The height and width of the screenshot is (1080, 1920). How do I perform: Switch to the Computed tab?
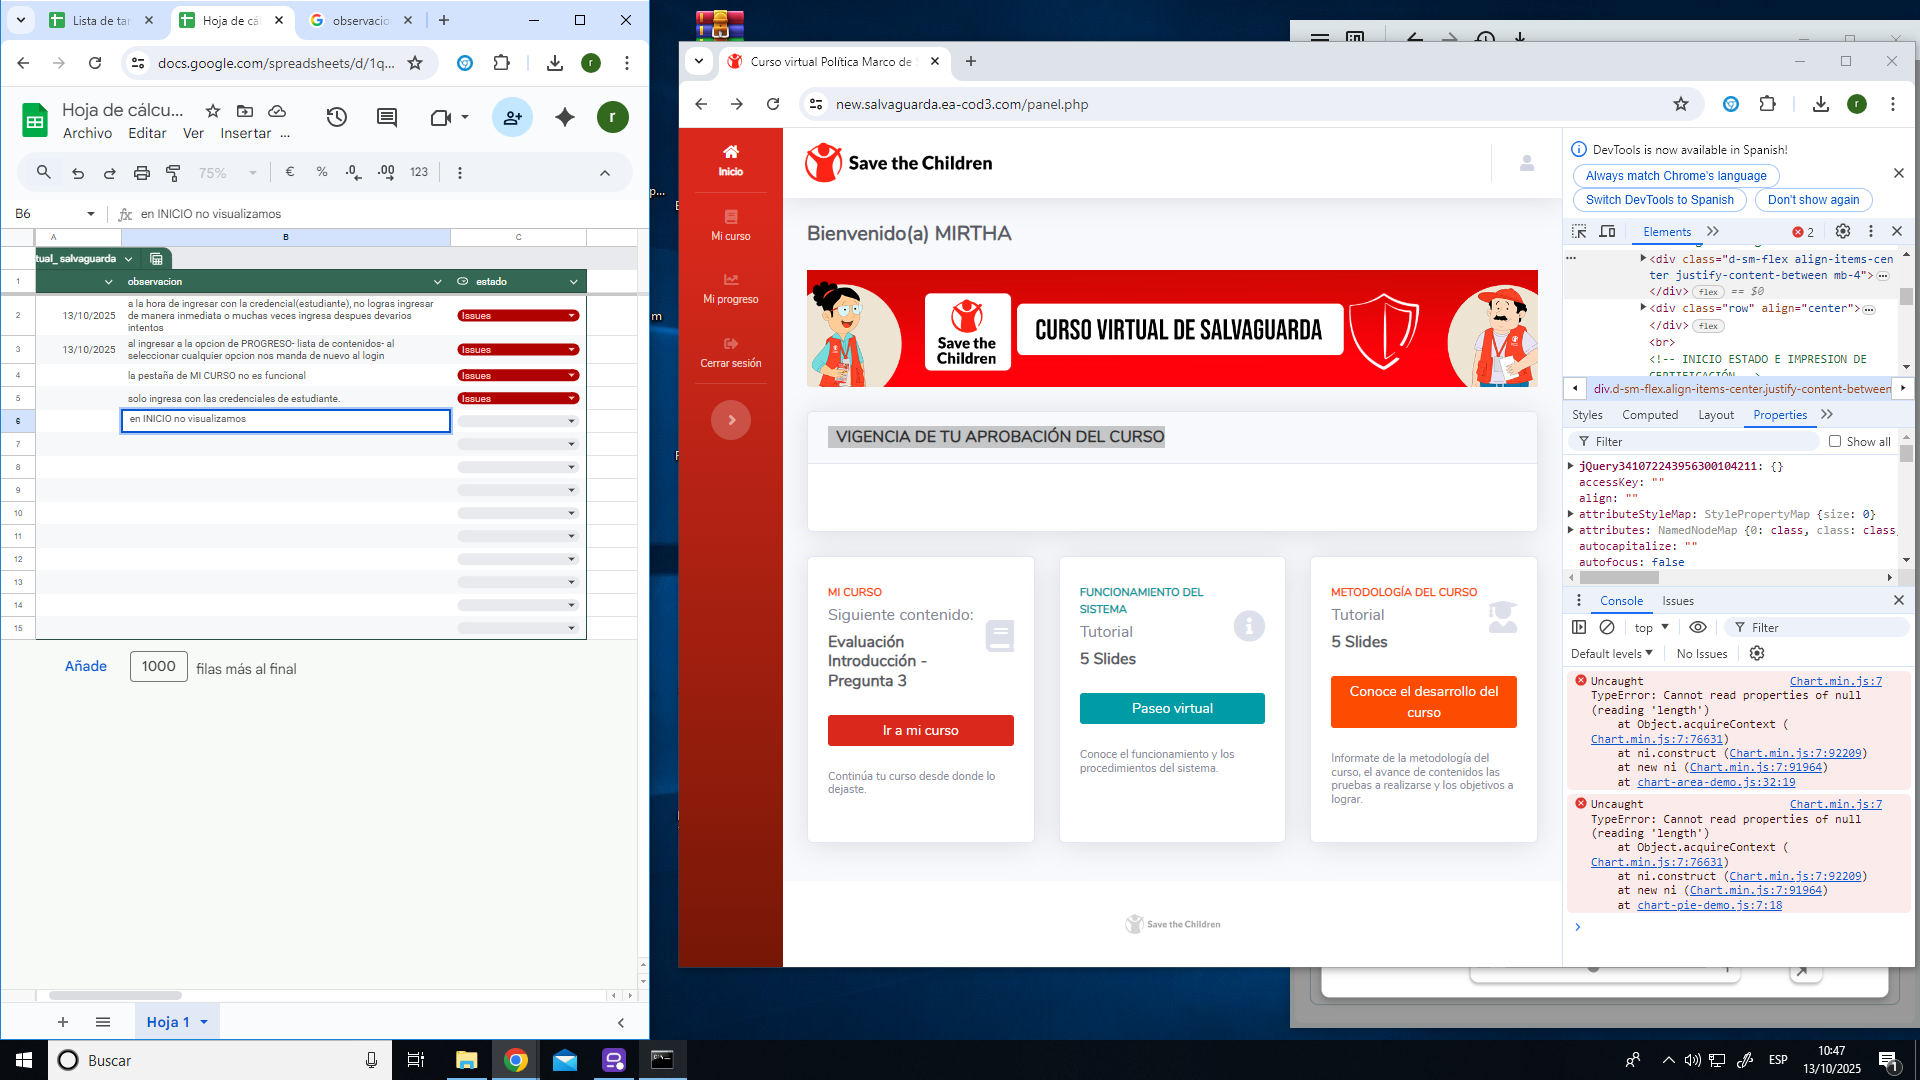(1649, 415)
